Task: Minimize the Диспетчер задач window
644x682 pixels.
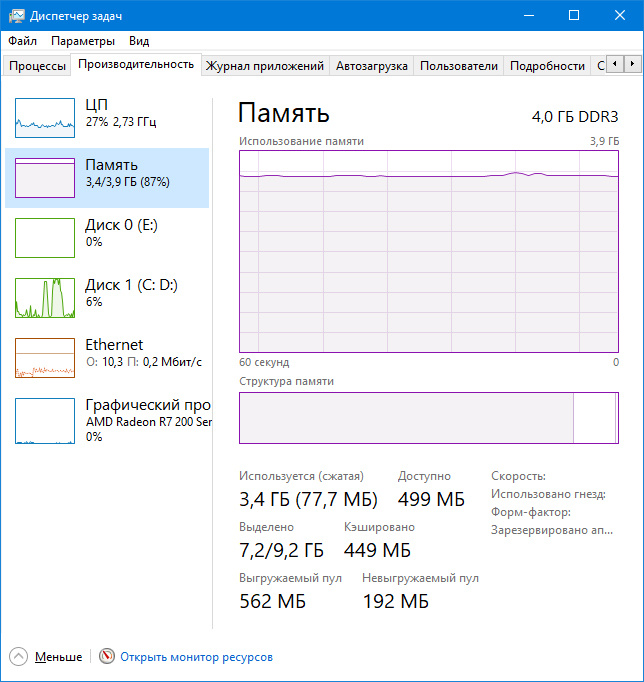Action: click(x=529, y=16)
